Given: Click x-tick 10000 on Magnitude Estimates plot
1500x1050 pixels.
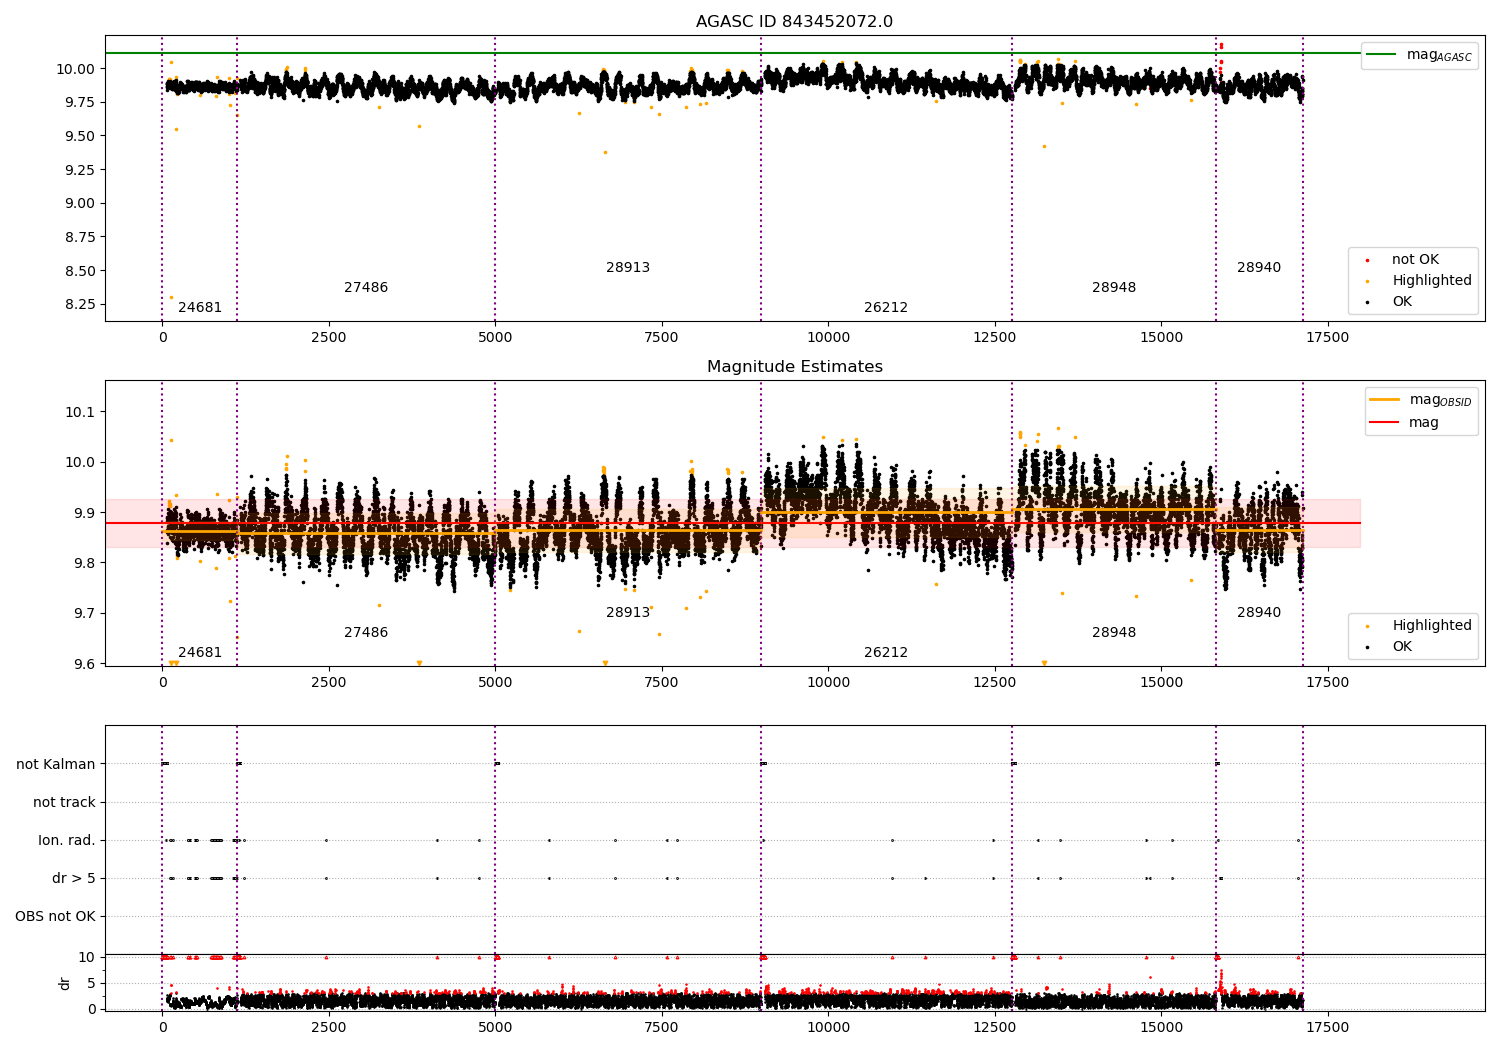Looking at the screenshot, I should pyautogui.click(x=828, y=683).
